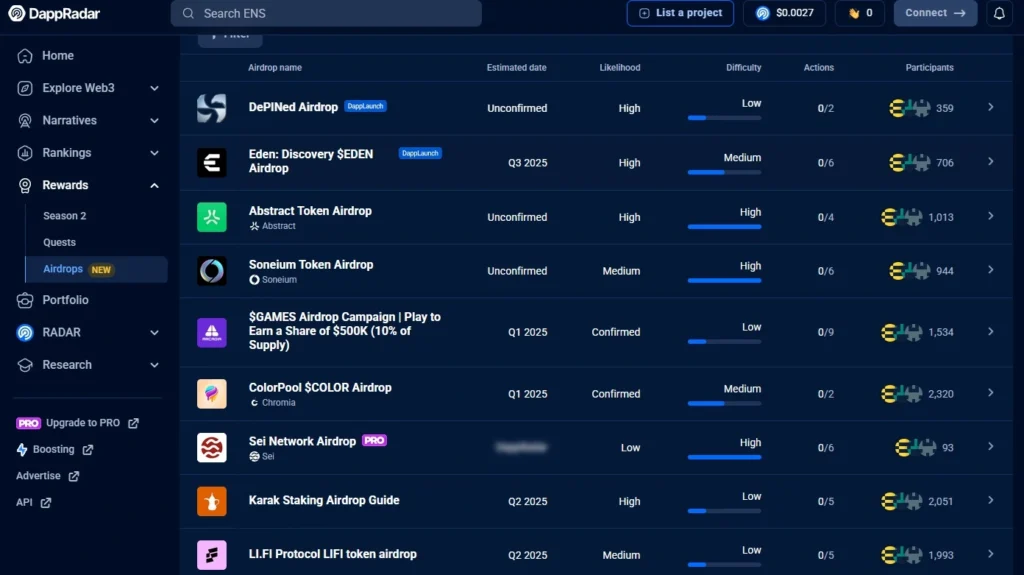Viewport: 1024px width, 575px height.
Task: Click the Sei Network Airdrop title
Action: [x=302, y=441]
